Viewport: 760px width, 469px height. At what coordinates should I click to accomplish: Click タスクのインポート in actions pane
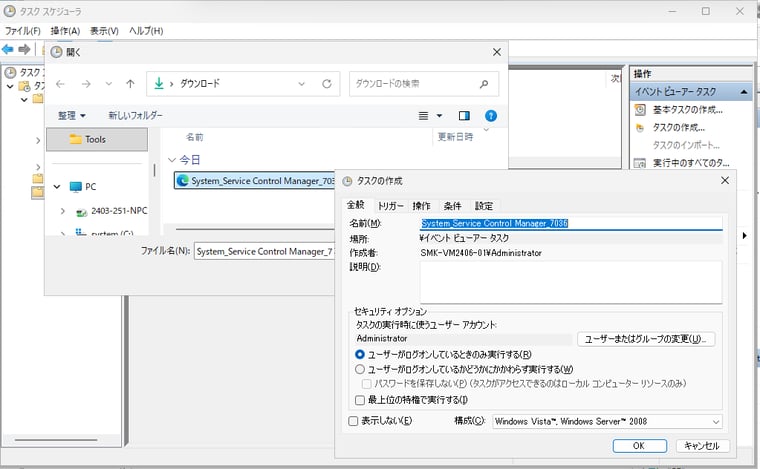pyautogui.click(x=686, y=145)
